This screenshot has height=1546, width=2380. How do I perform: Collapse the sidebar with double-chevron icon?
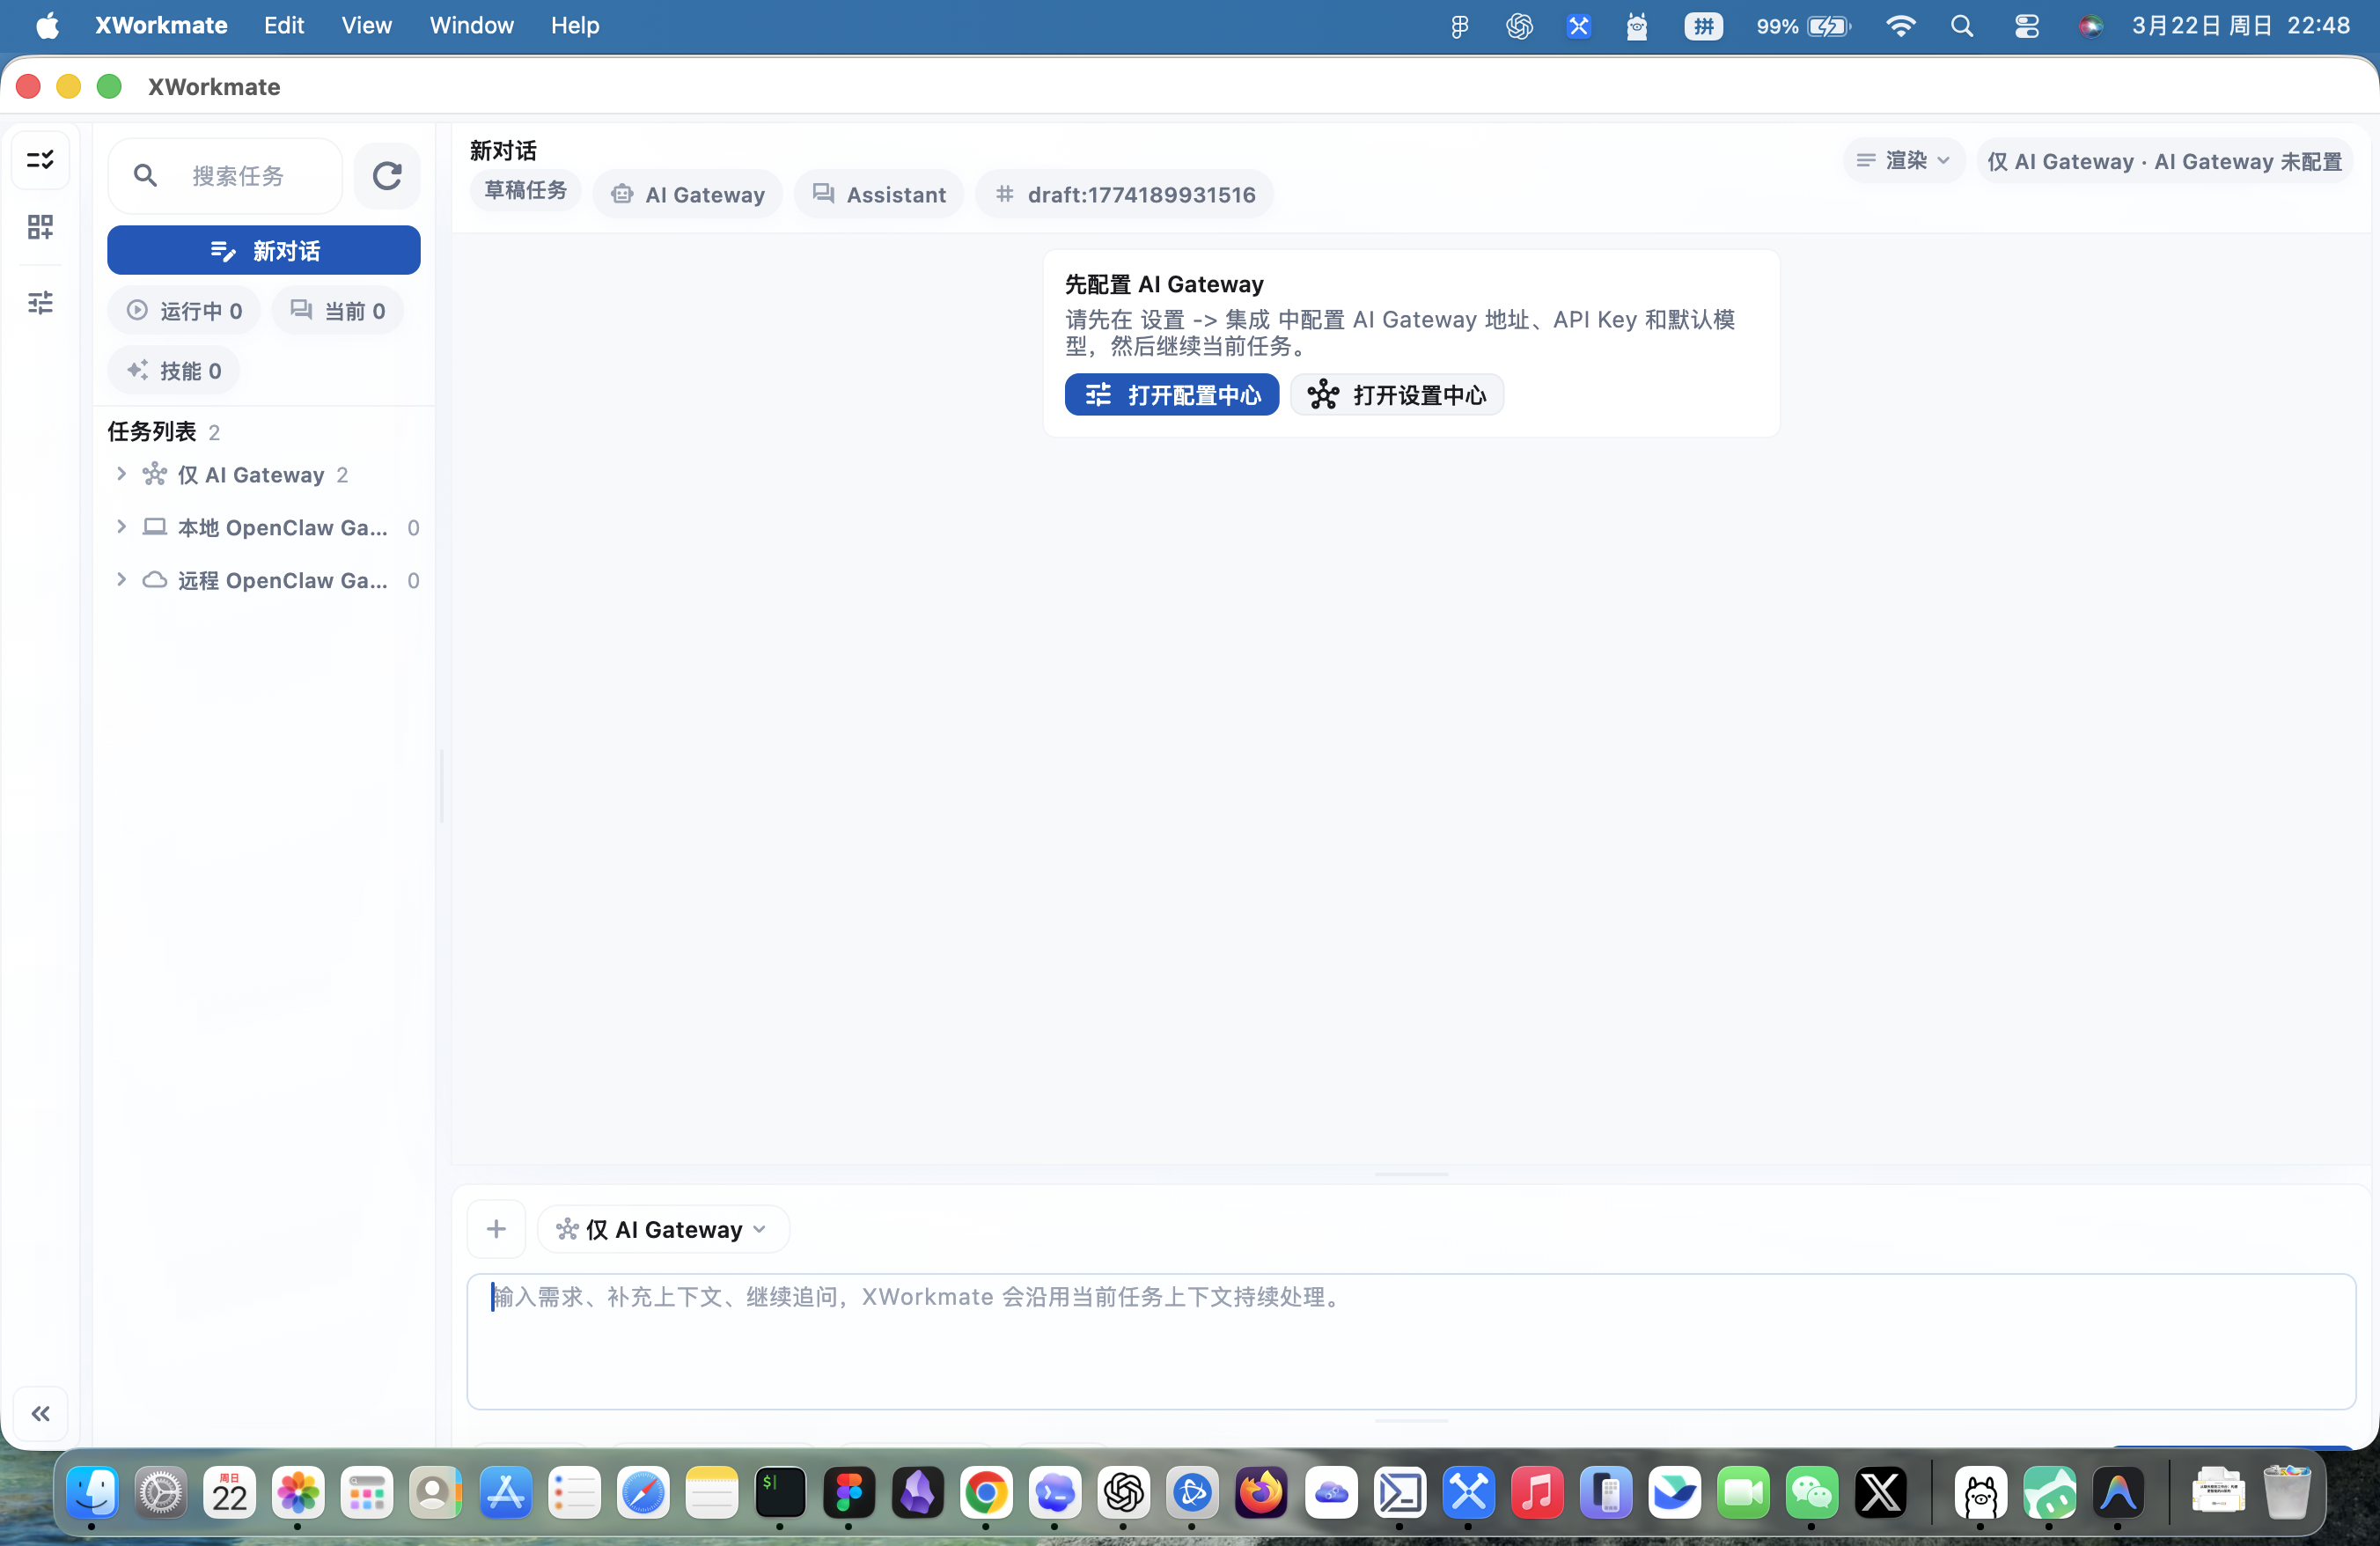point(40,1413)
